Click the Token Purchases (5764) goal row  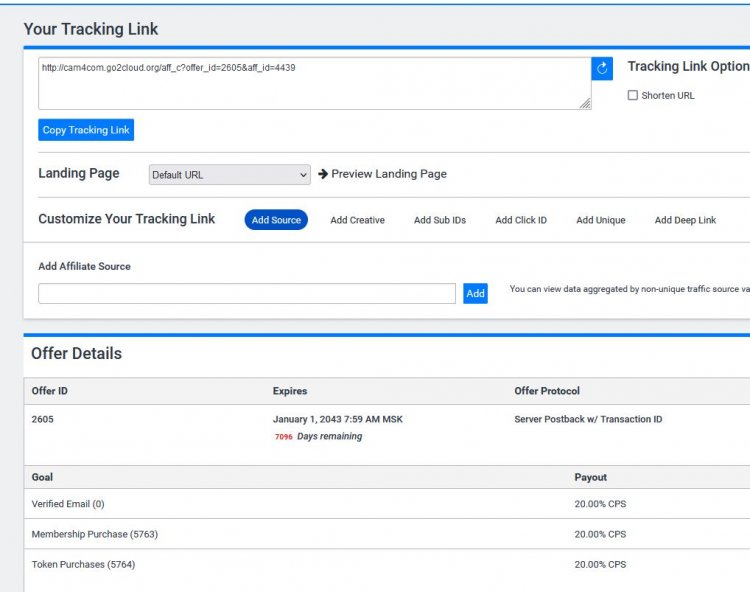click(387, 564)
